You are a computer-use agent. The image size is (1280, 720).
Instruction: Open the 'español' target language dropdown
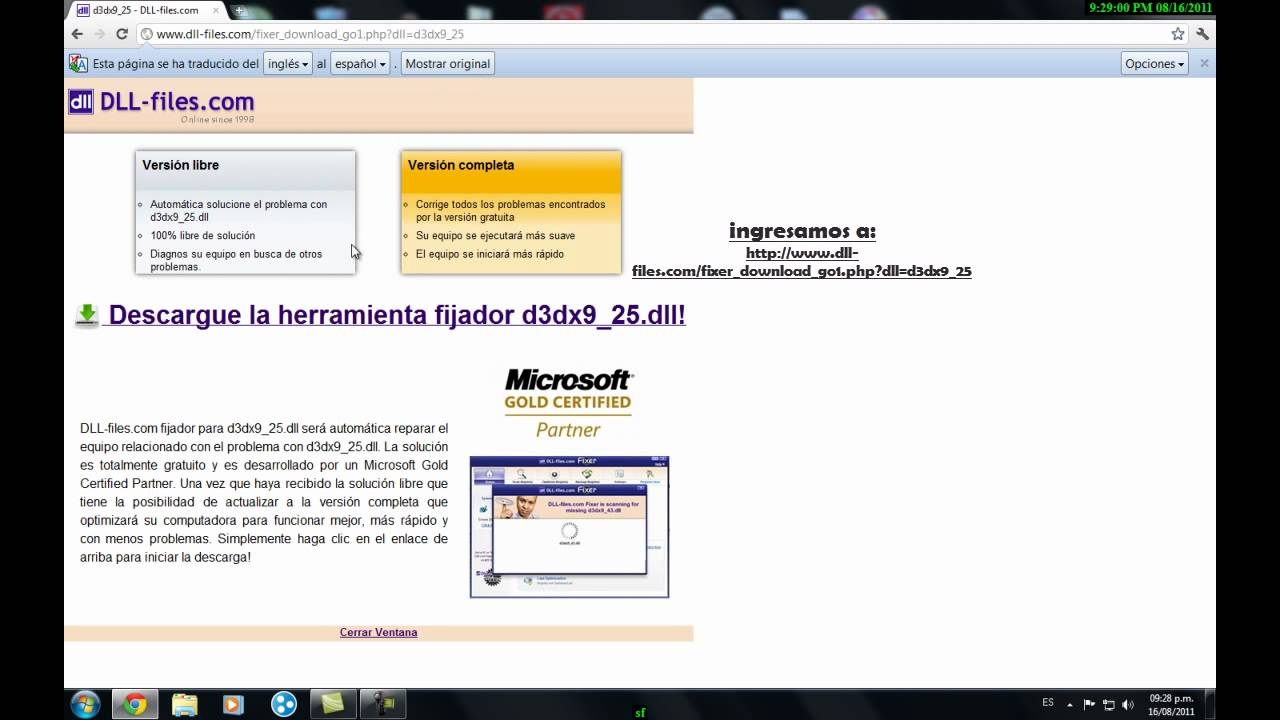tap(360, 63)
